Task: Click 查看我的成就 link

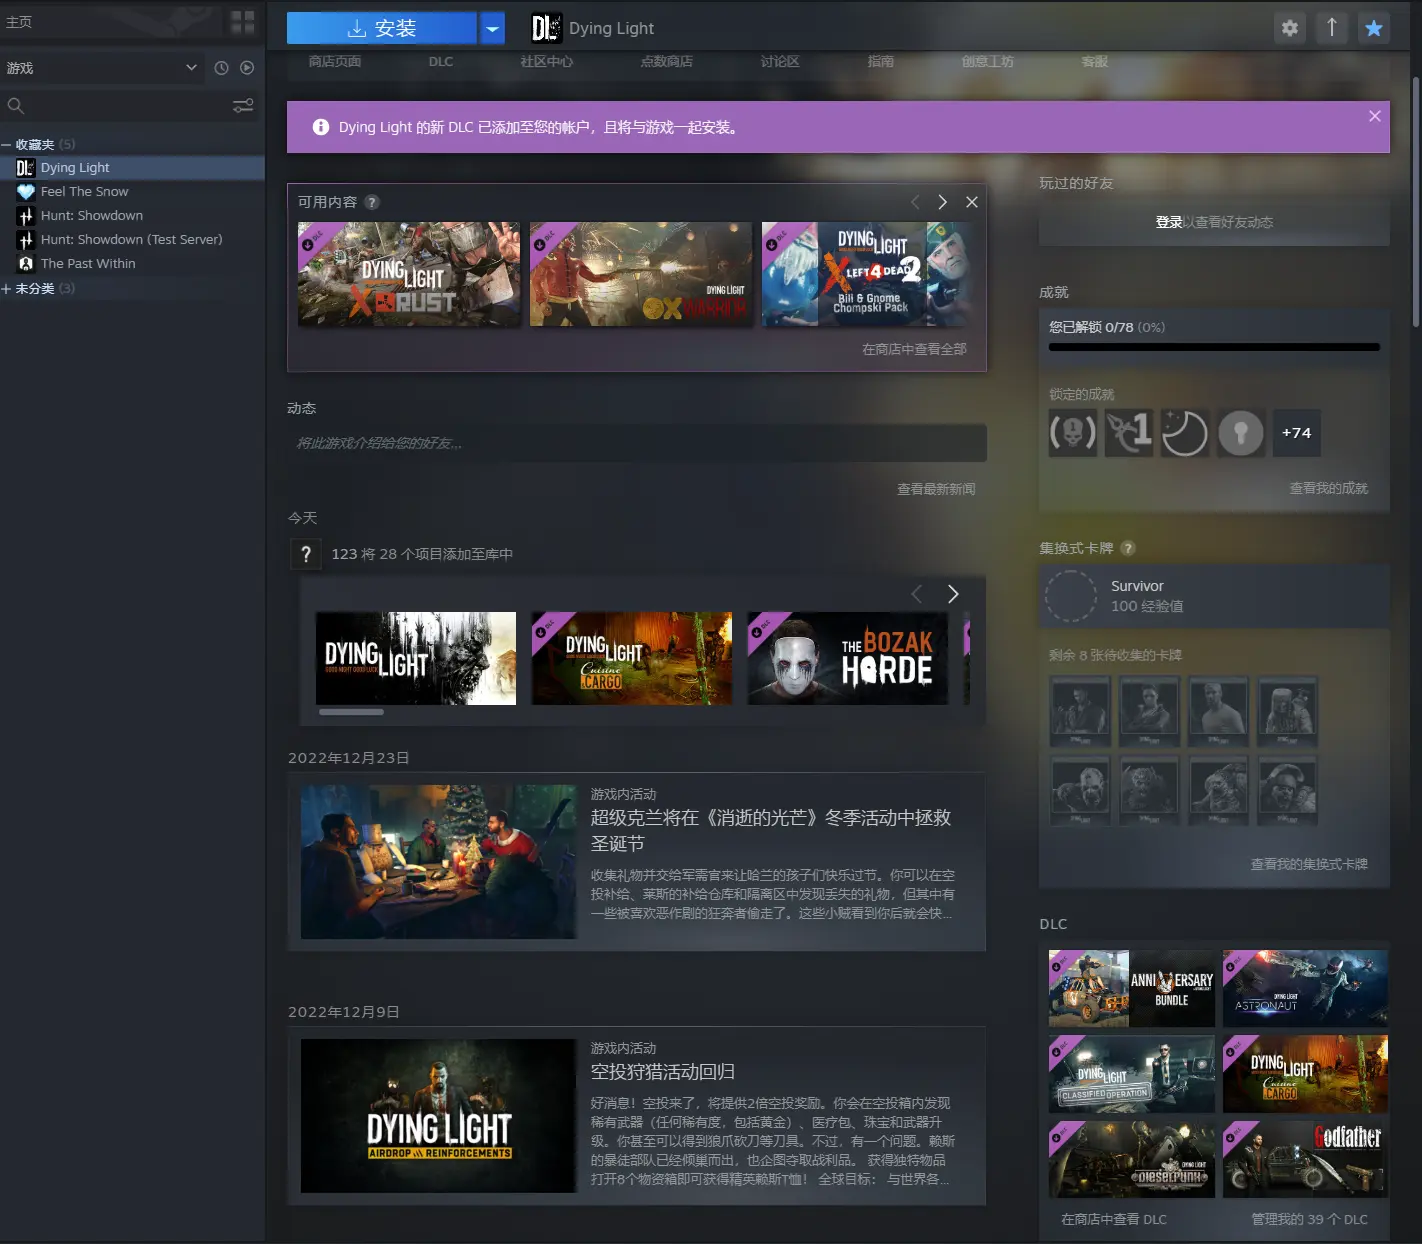Action: pyautogui.click(x=1328, y=488)
